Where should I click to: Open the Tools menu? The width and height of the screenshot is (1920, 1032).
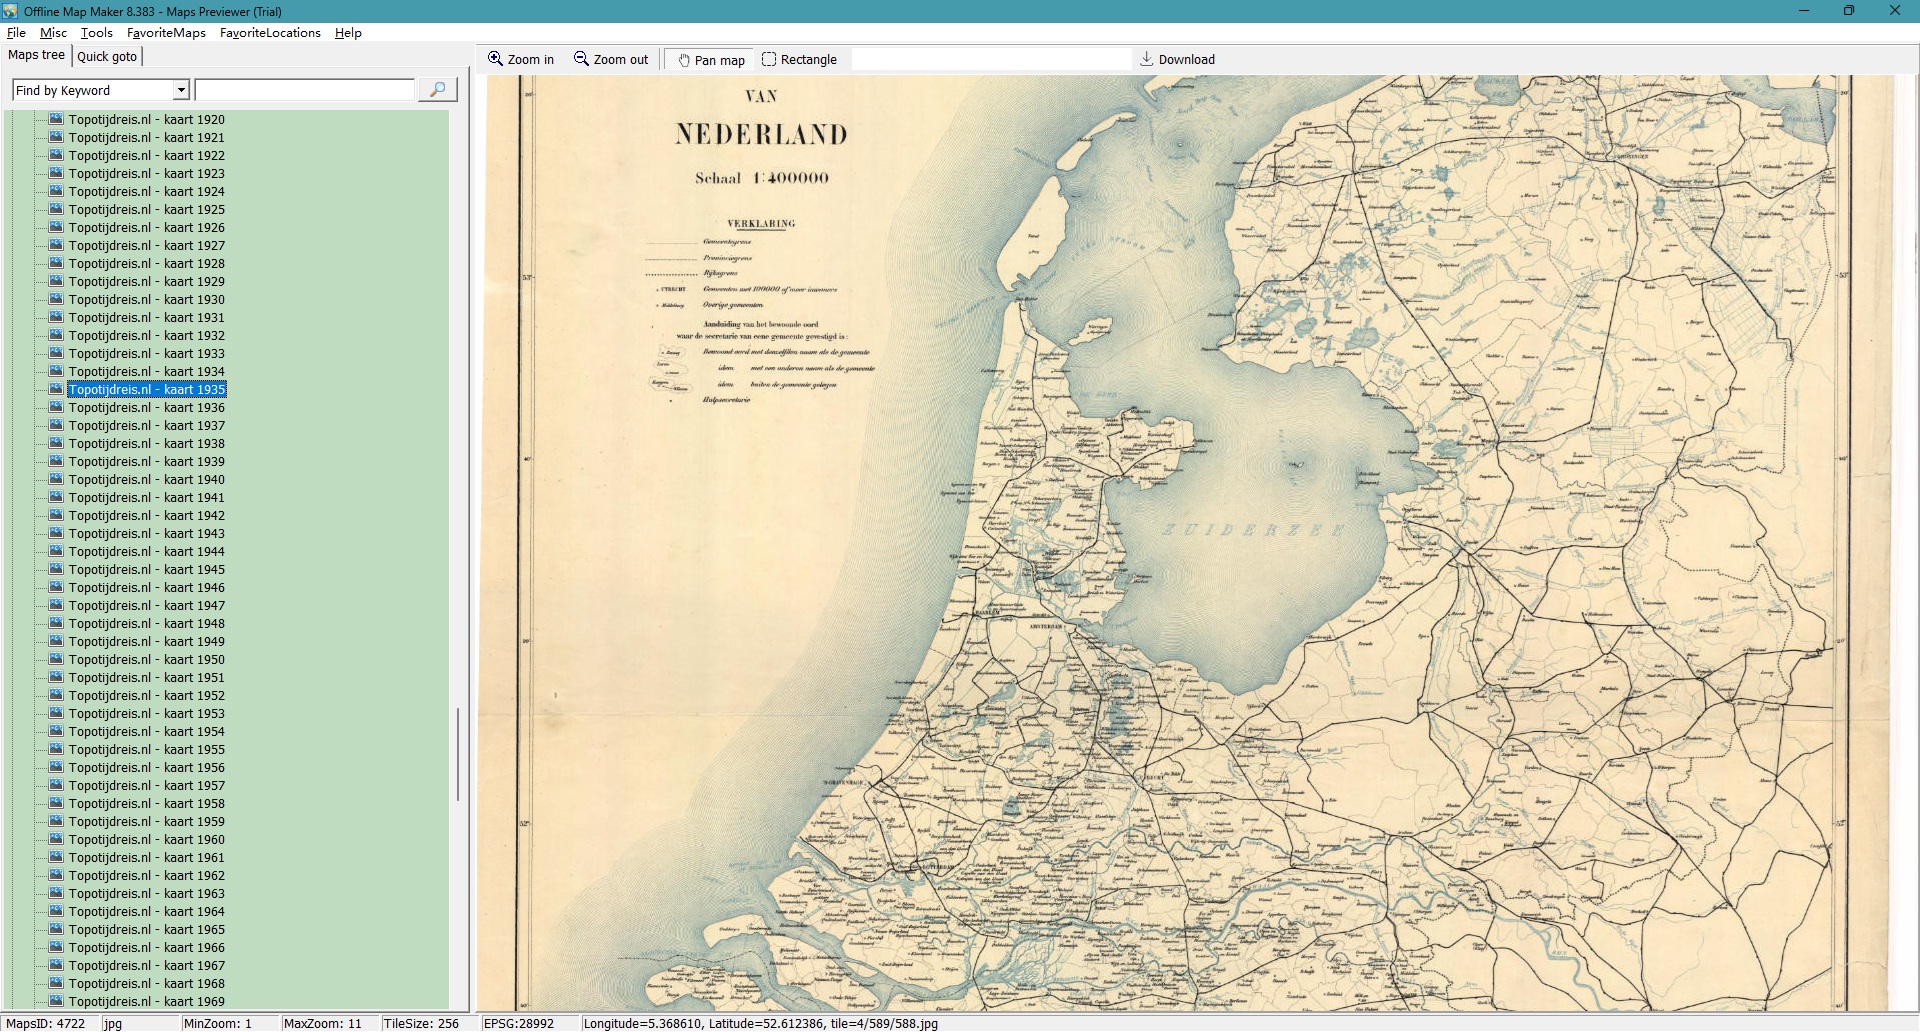pos(96,33)
